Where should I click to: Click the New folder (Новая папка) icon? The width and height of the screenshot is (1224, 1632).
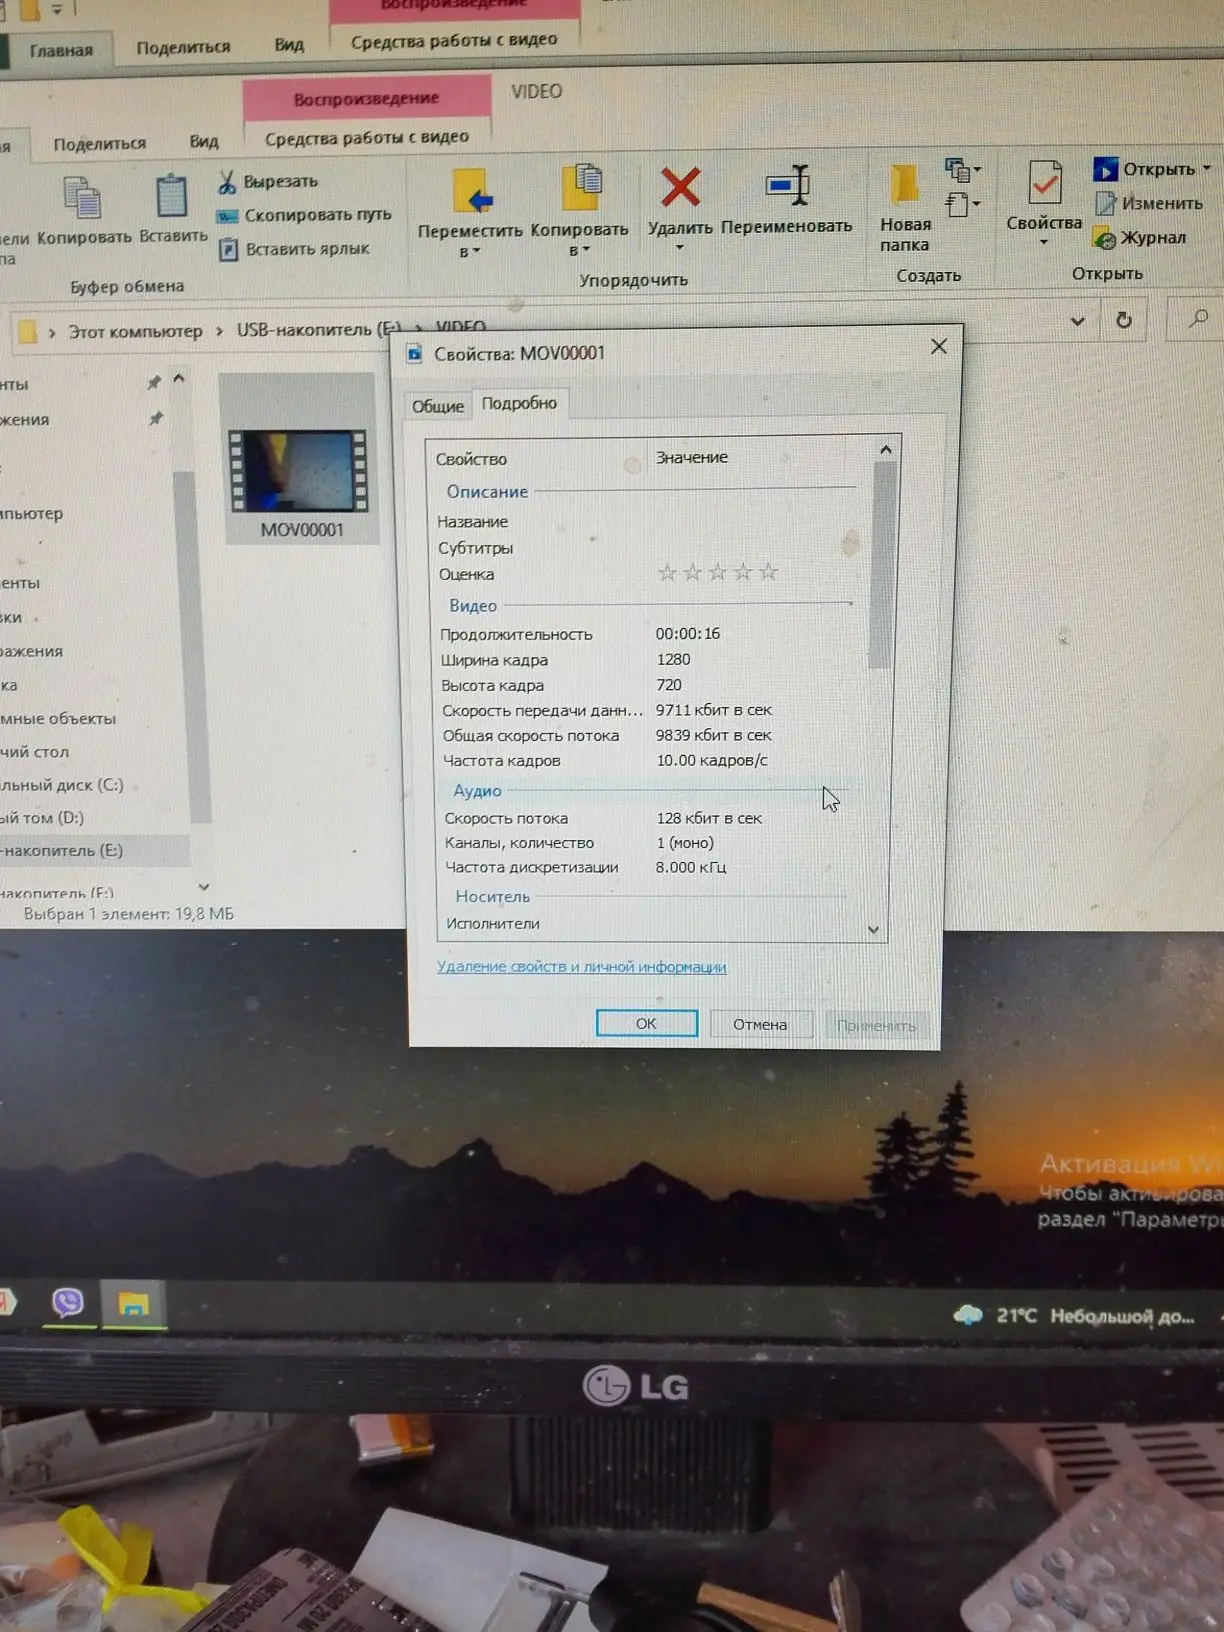904,186
